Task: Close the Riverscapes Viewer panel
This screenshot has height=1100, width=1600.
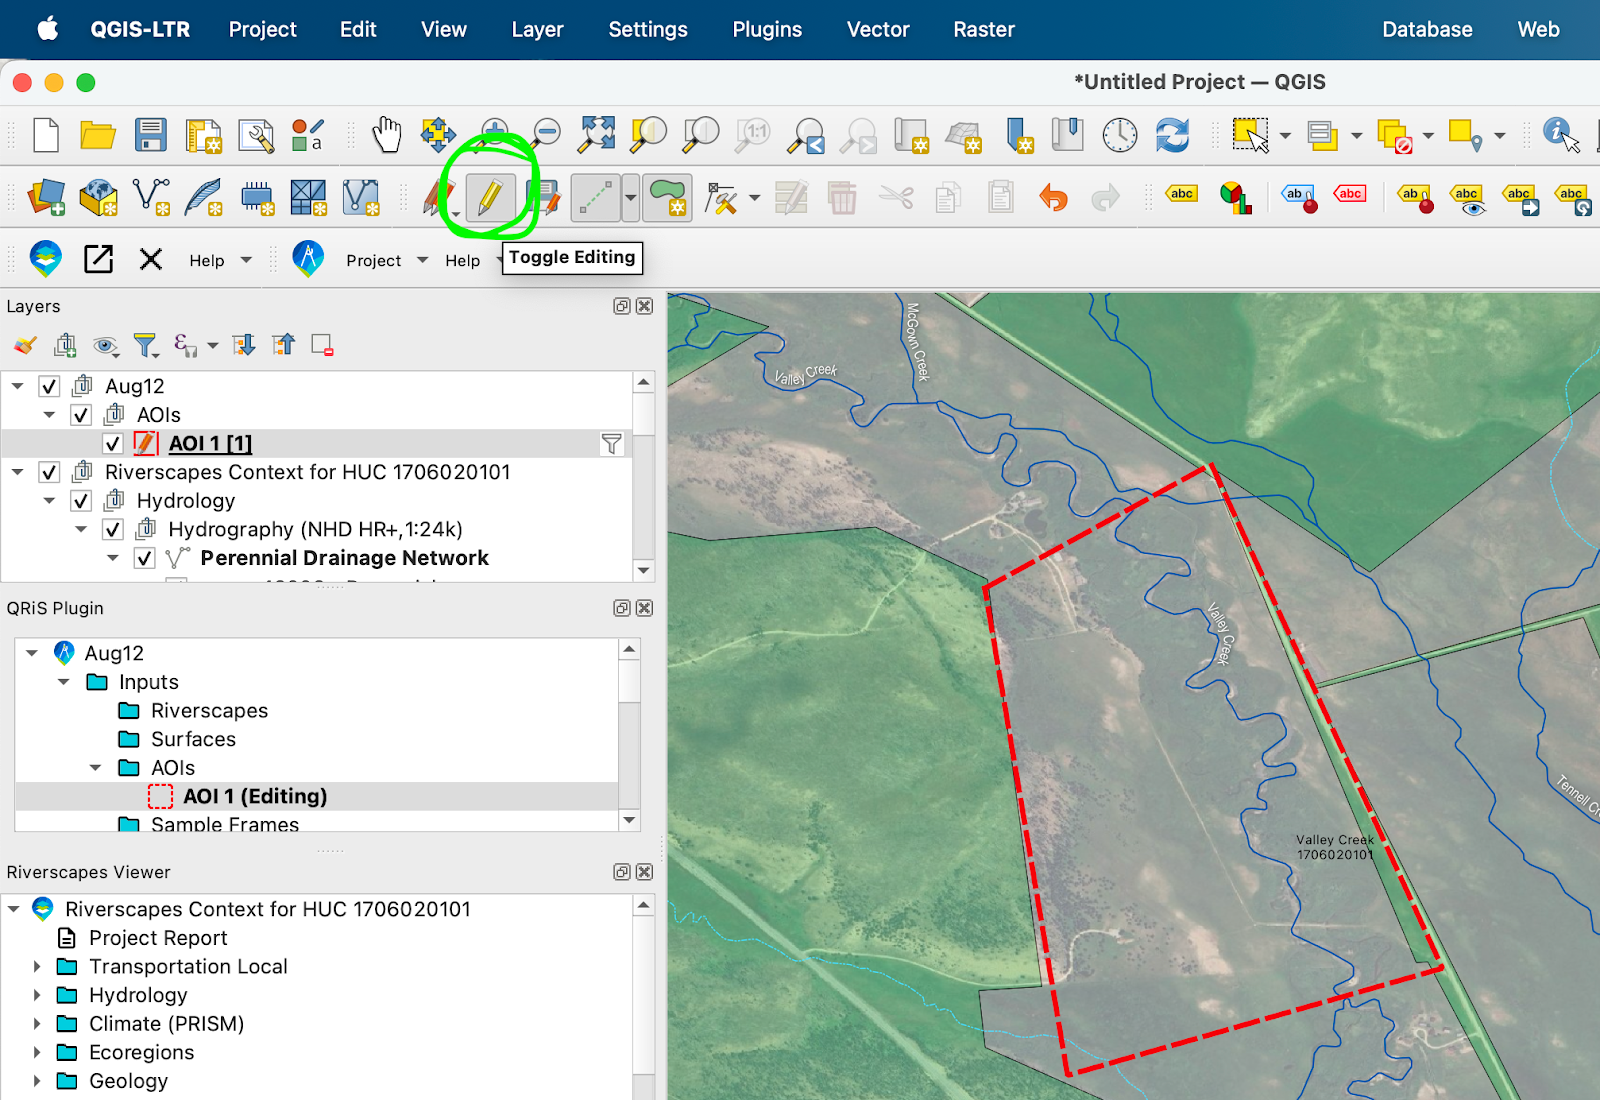Action: click(x=645, y=872)
